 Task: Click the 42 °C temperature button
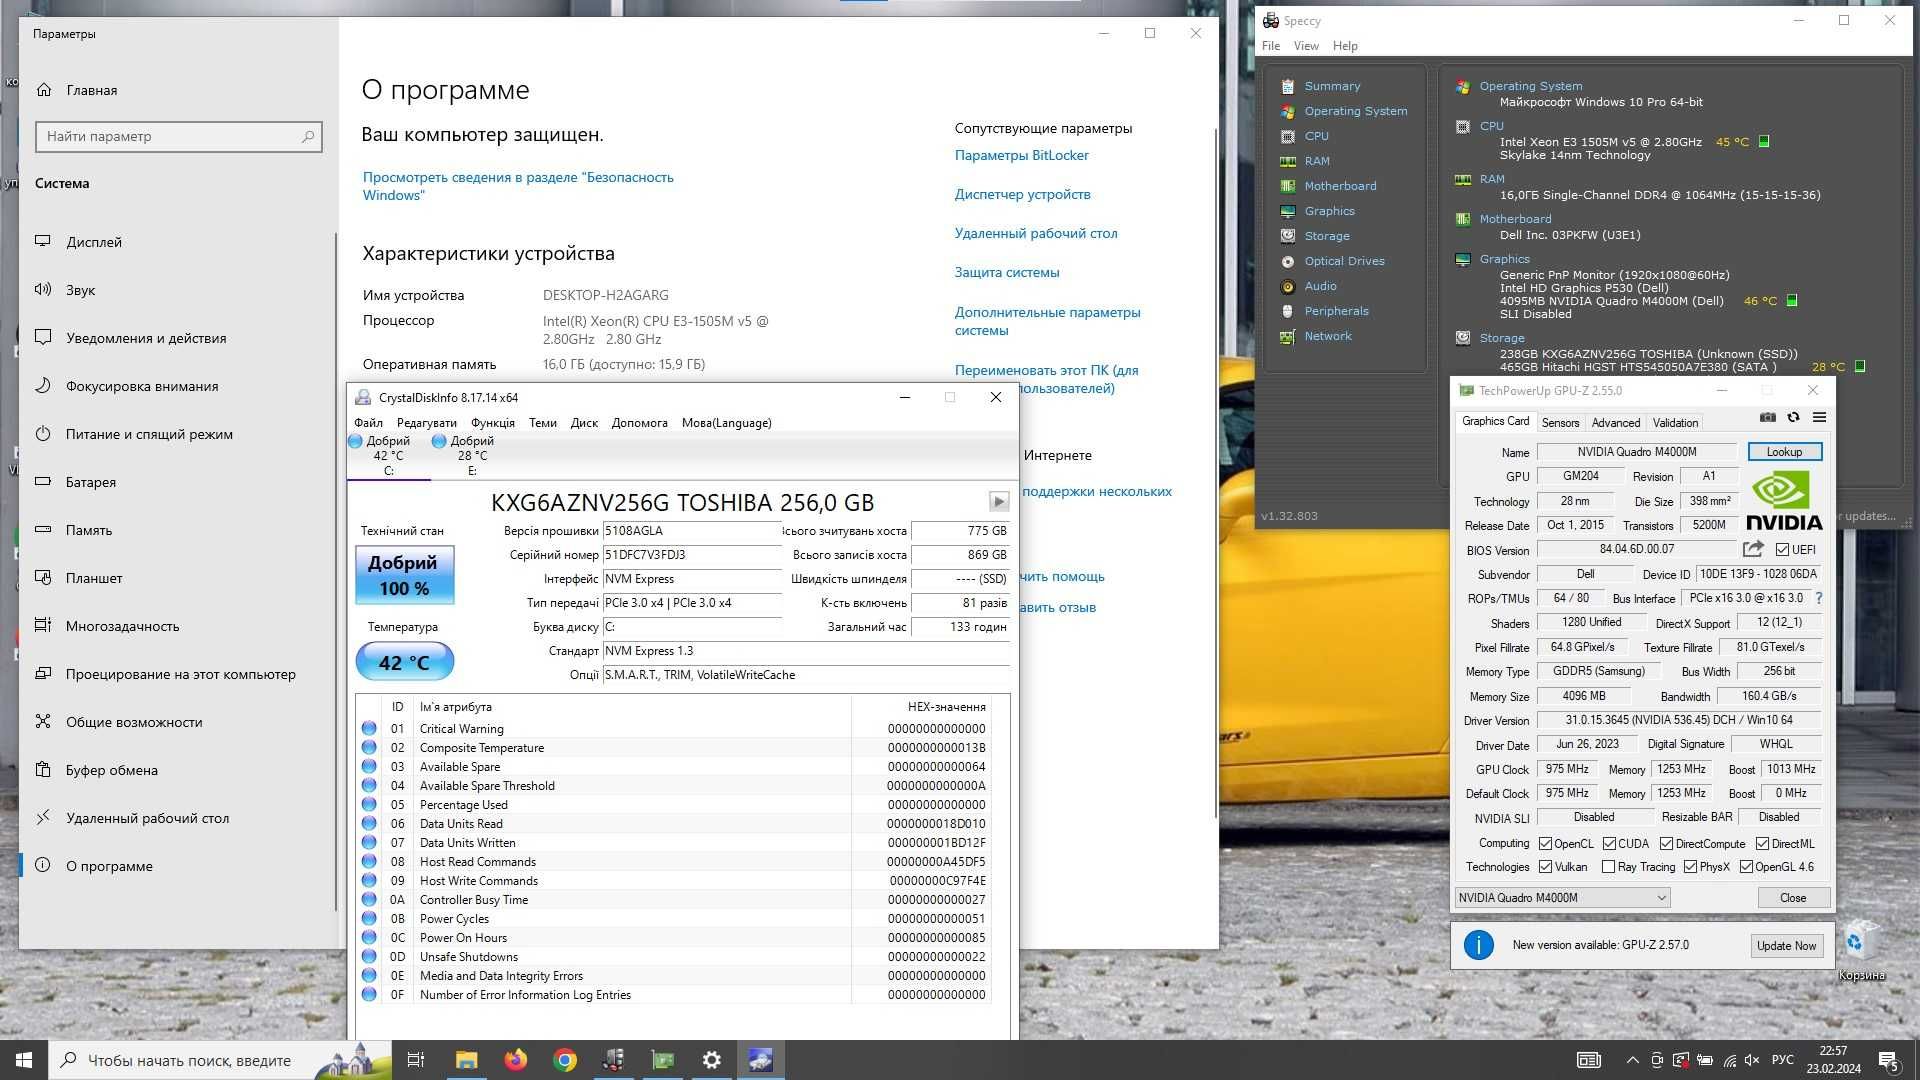[x=404, y=662]
